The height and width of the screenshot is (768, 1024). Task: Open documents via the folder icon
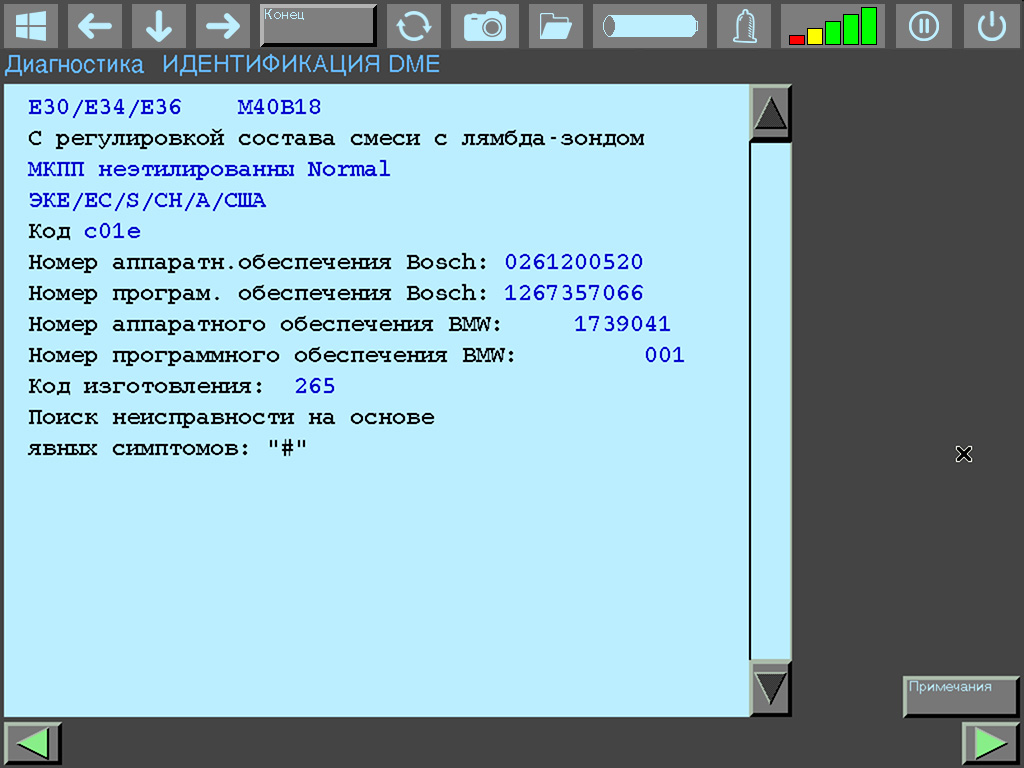(x=555, y=26)
